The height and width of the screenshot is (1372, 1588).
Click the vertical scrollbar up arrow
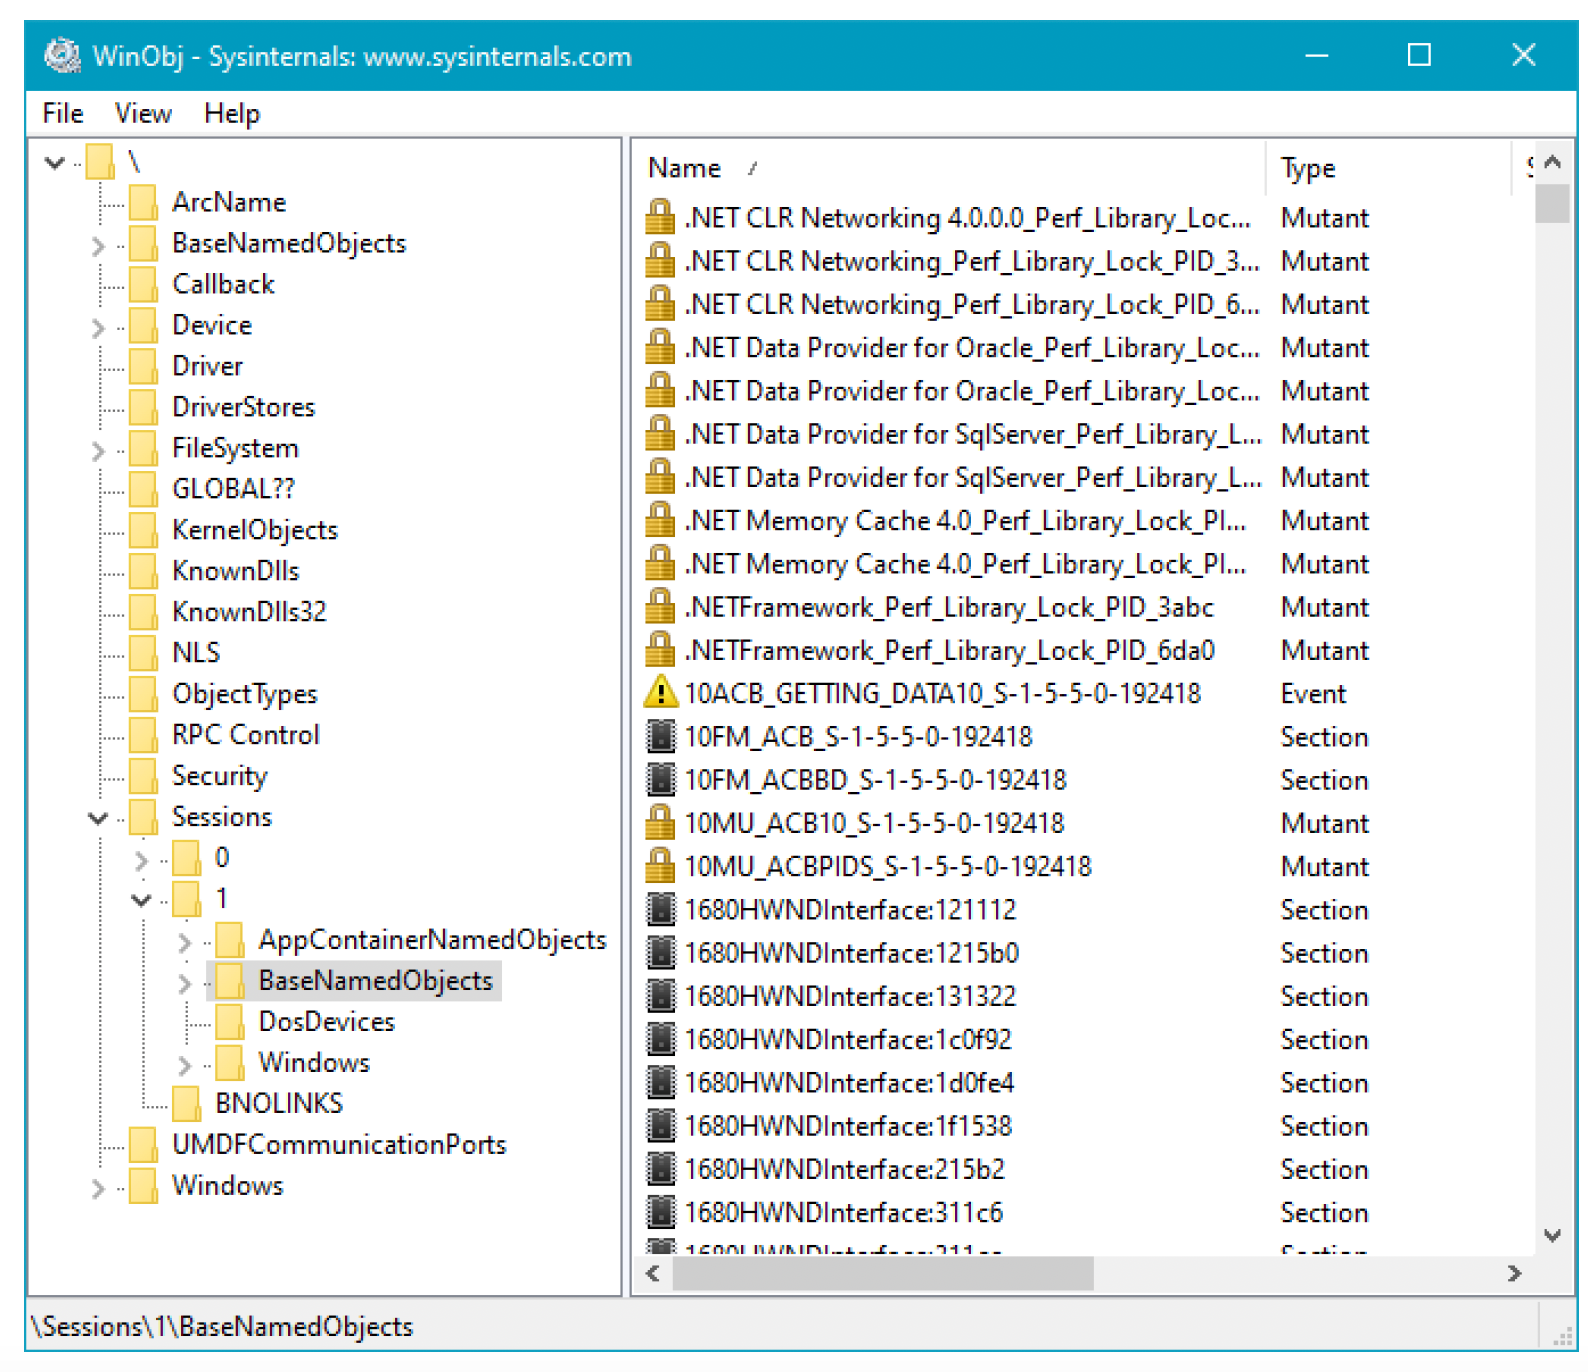(x=1552, y=162)
